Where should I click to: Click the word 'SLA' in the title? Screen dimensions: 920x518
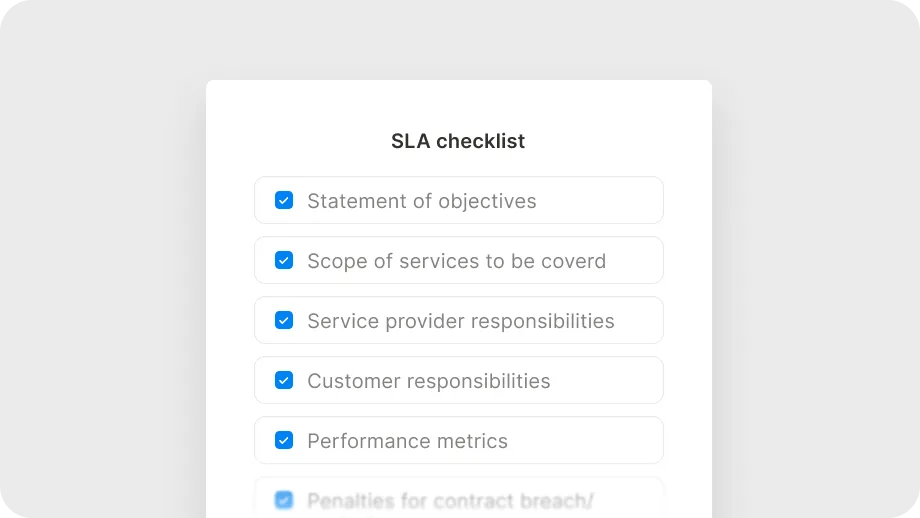pos(410,141)
